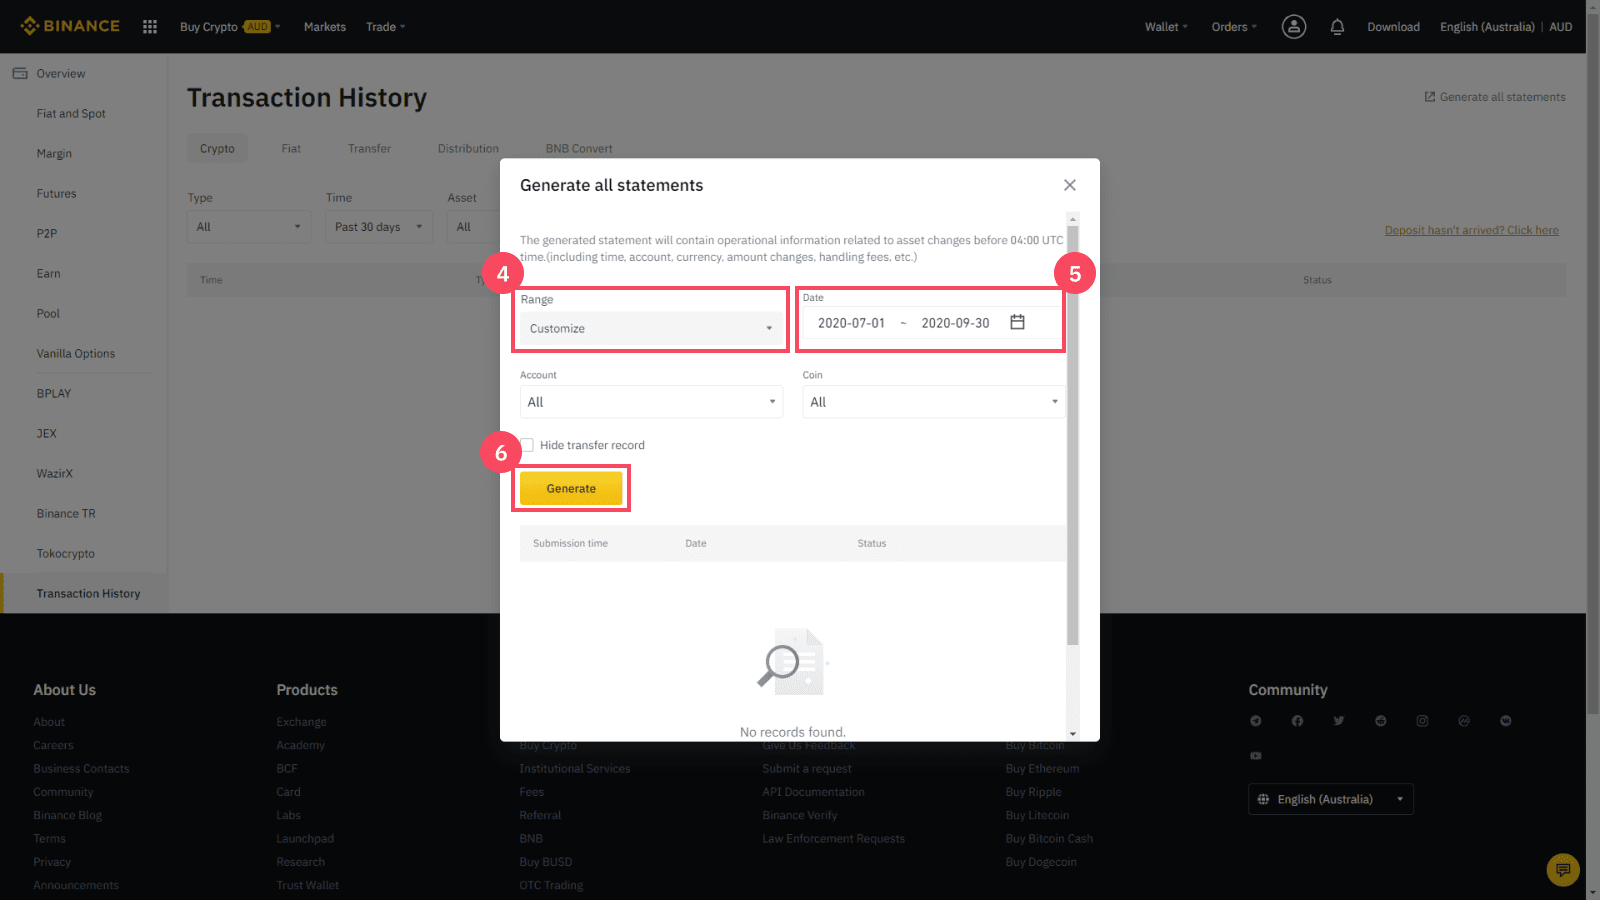The image size is (1600, 900).
Task: Click the Instagram community icon
Action: (x=1422, y=721)
